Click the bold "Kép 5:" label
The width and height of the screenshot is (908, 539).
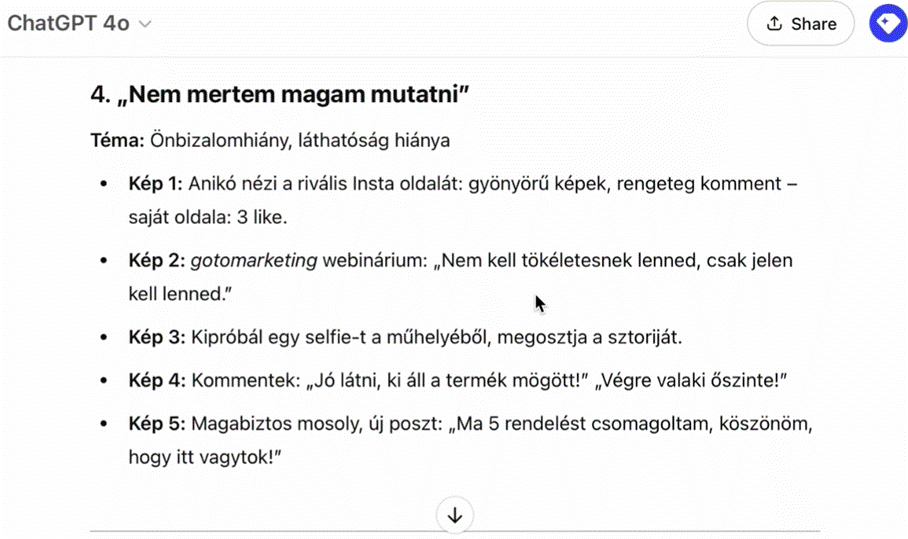click(157, 425)
